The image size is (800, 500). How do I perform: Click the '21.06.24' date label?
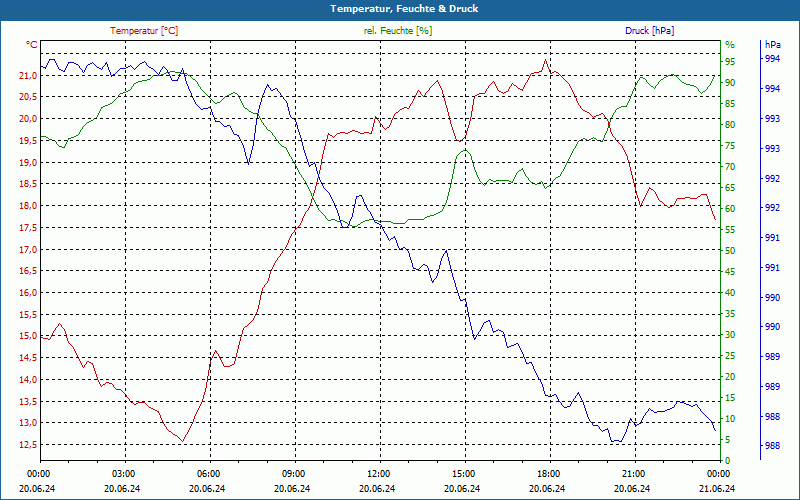click(x=717, y=488)
